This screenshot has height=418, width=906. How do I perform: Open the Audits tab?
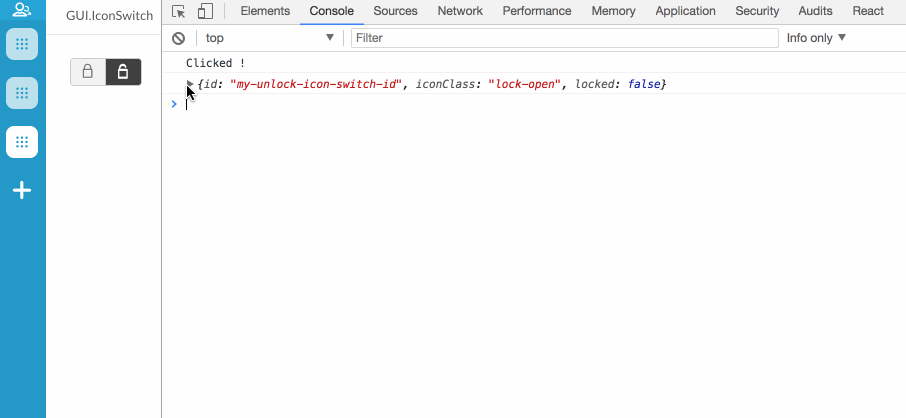tap(815, 11)
